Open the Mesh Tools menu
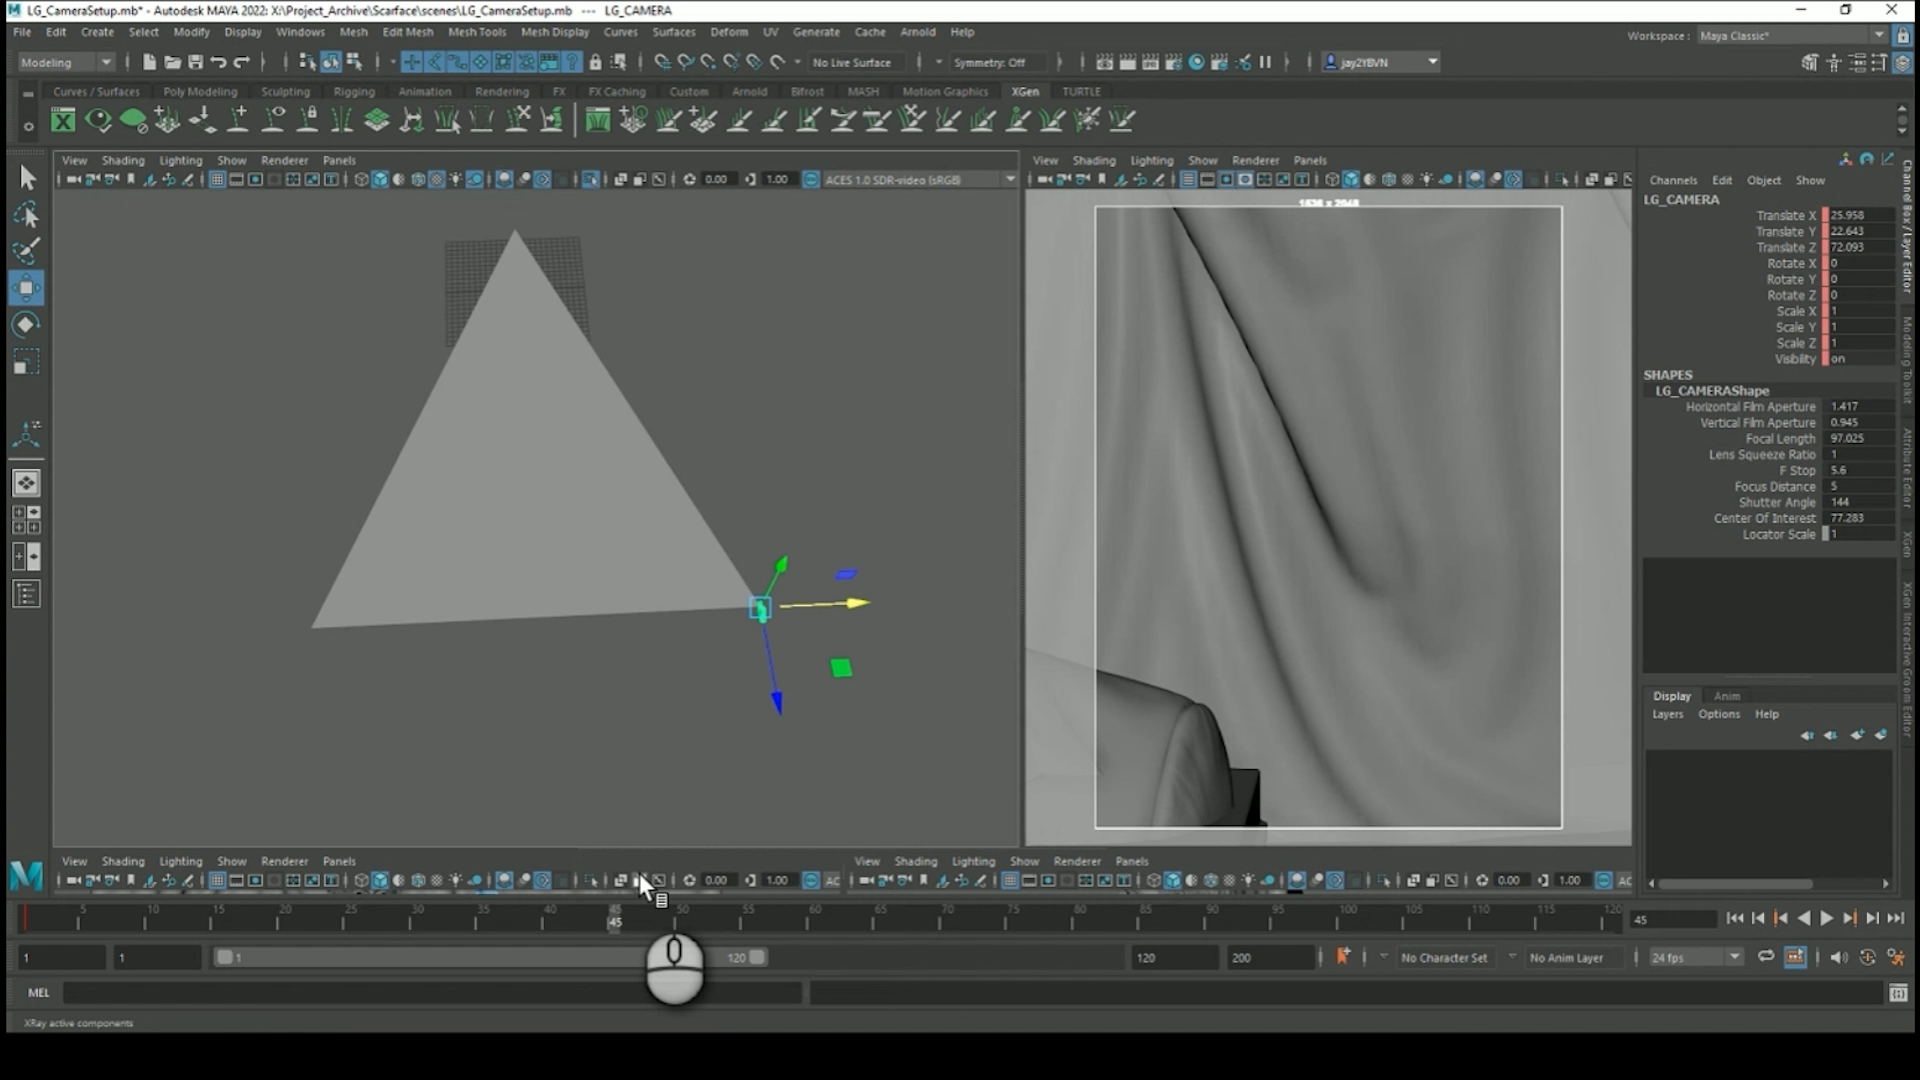 point(476,32)
